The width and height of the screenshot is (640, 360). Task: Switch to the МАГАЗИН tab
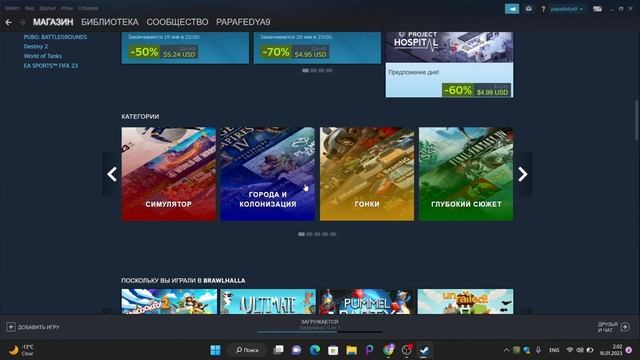pyautogui.click(x=53, y=22)
